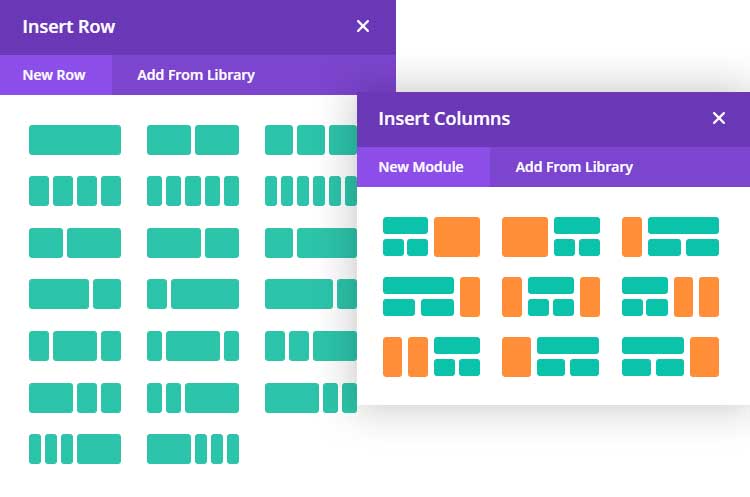Choose three-fifths, fifth, fifth three-column layout

311,398
